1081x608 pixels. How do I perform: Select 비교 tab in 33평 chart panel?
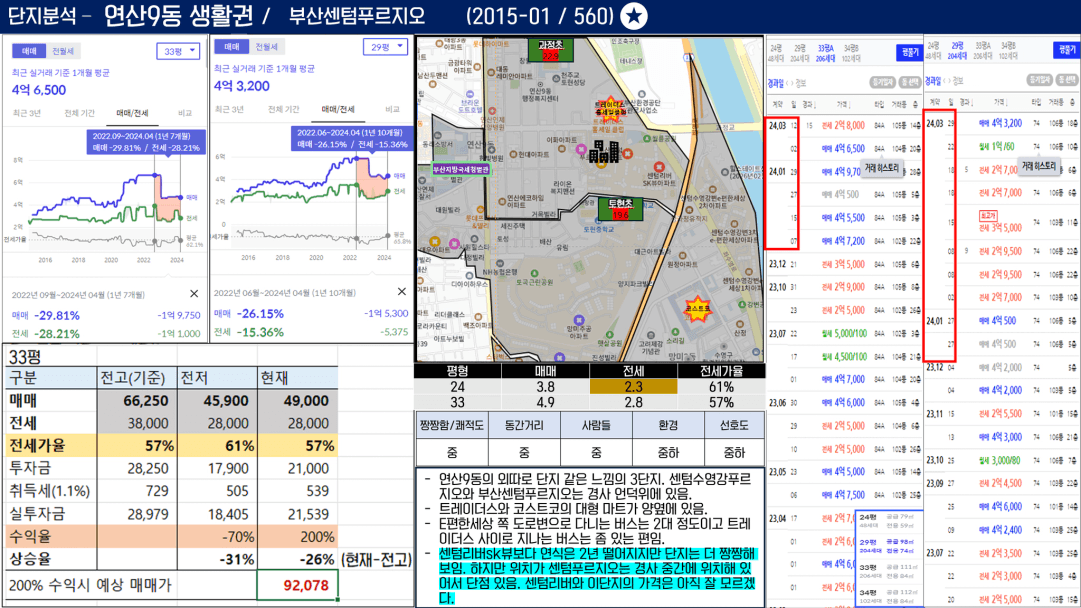click(185, 113)
